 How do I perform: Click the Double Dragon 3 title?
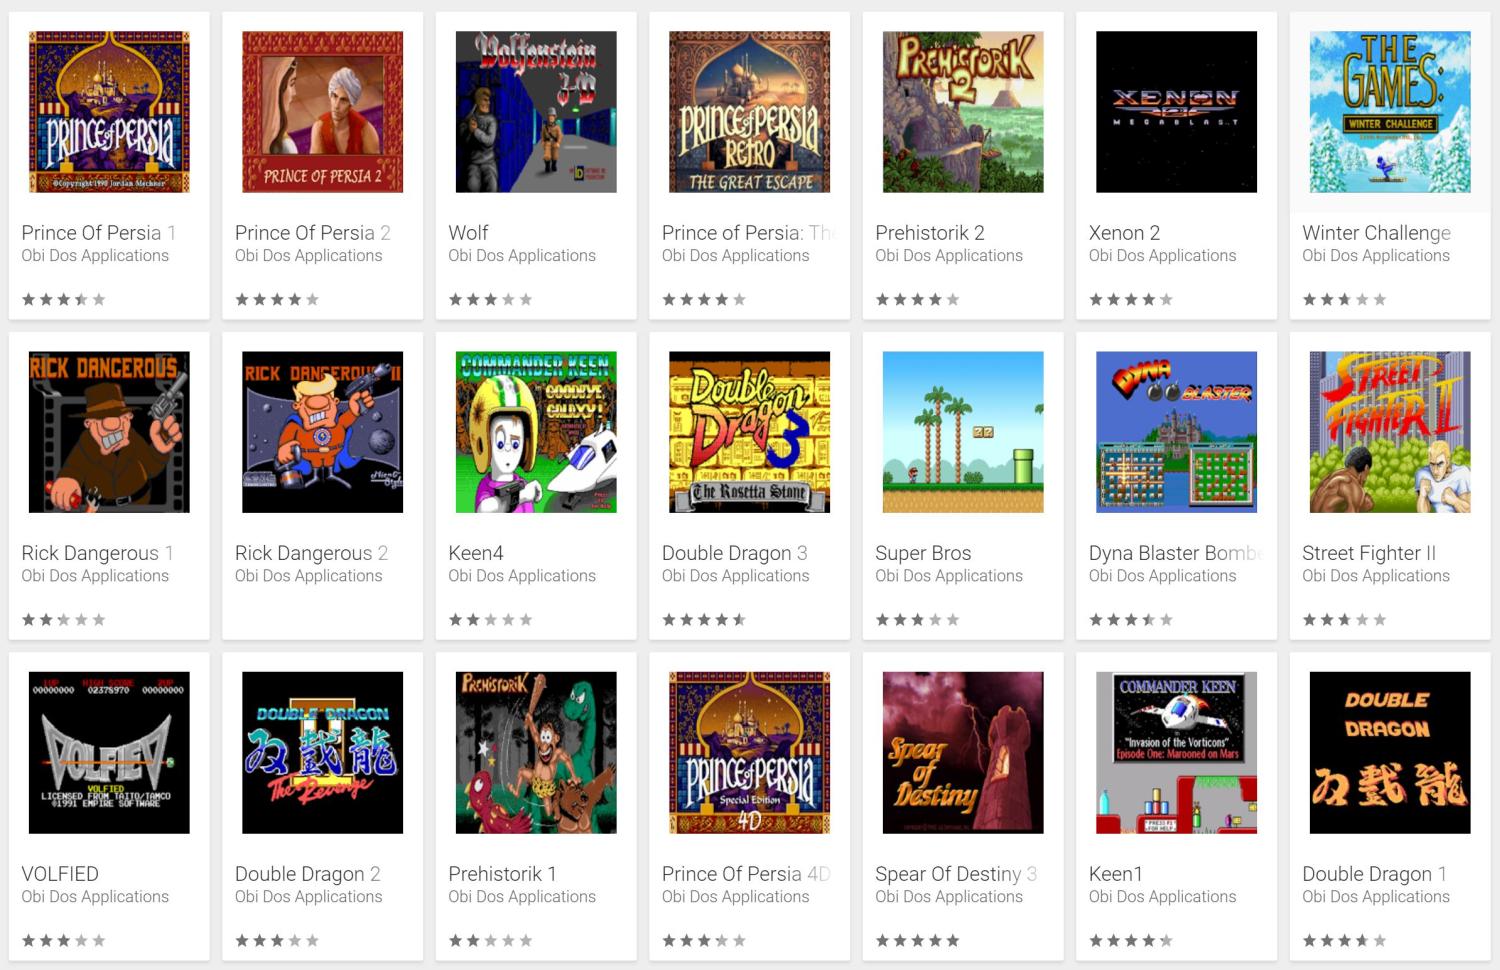pyautogui.click(x=735, y=553)
